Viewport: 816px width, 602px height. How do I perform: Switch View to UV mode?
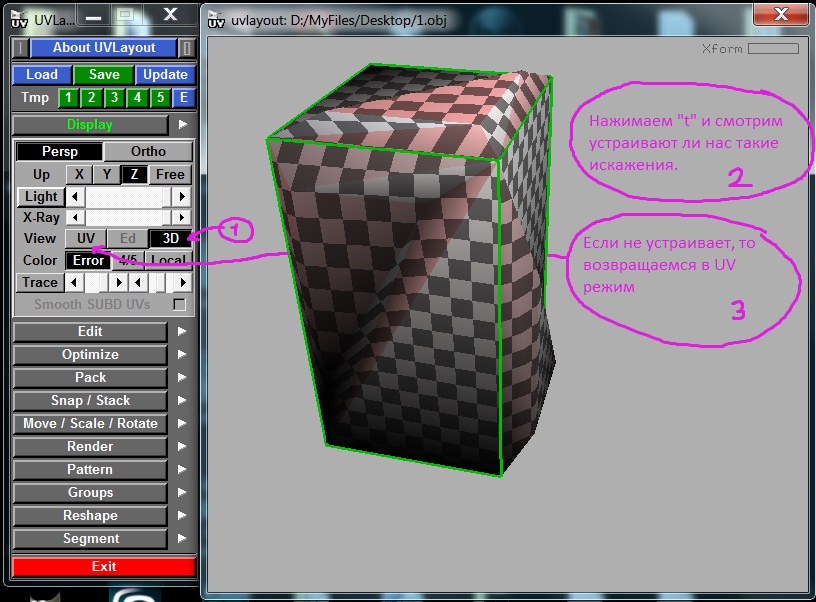(86, 239)
